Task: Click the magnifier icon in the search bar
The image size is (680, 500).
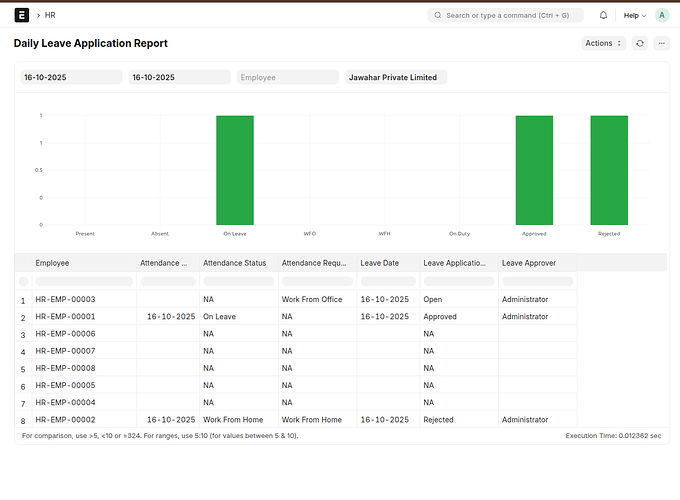Action: point(437,16)
